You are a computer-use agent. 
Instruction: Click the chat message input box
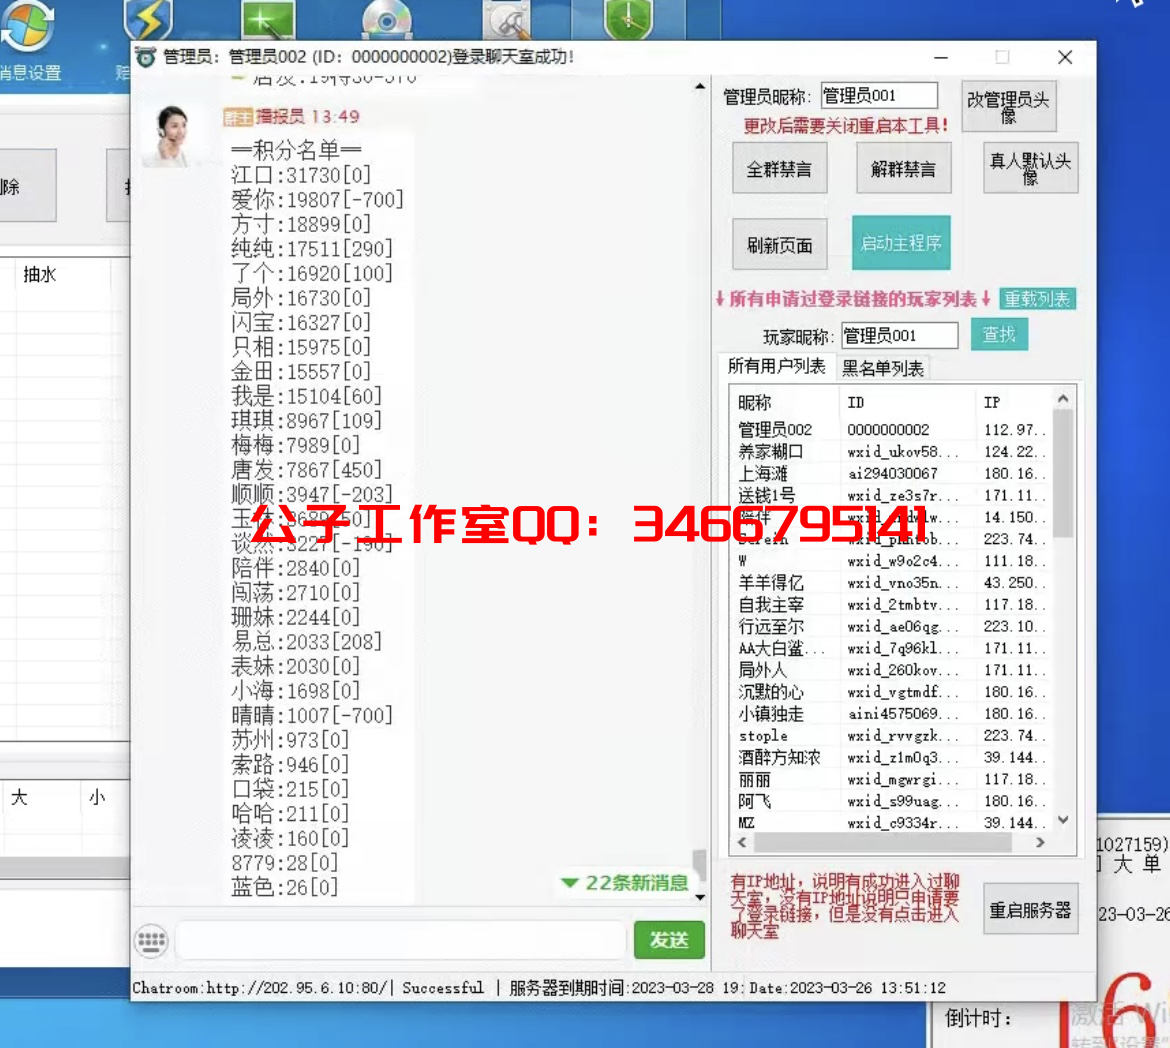pos(401,941)
